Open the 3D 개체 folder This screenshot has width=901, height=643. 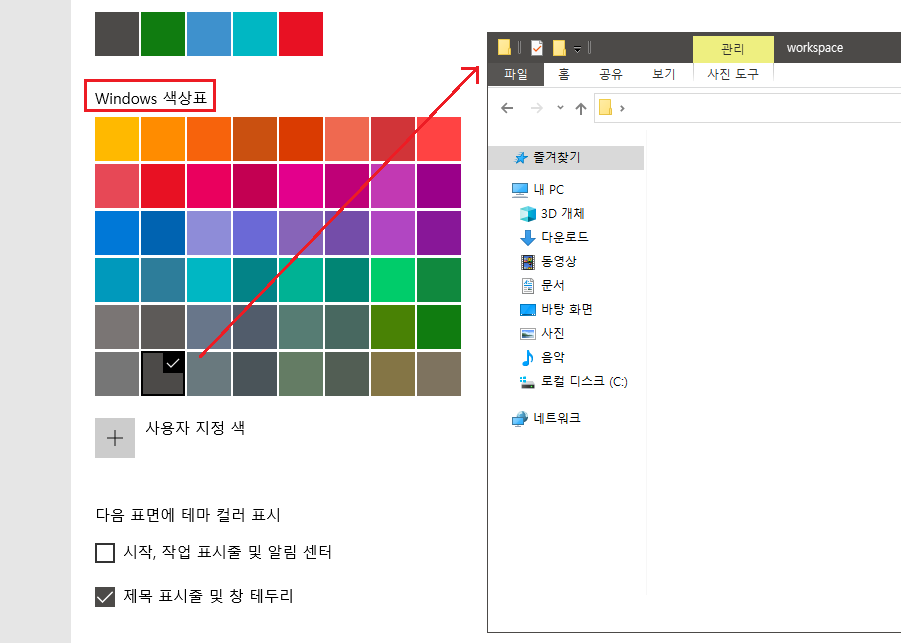tap(563, 213)
